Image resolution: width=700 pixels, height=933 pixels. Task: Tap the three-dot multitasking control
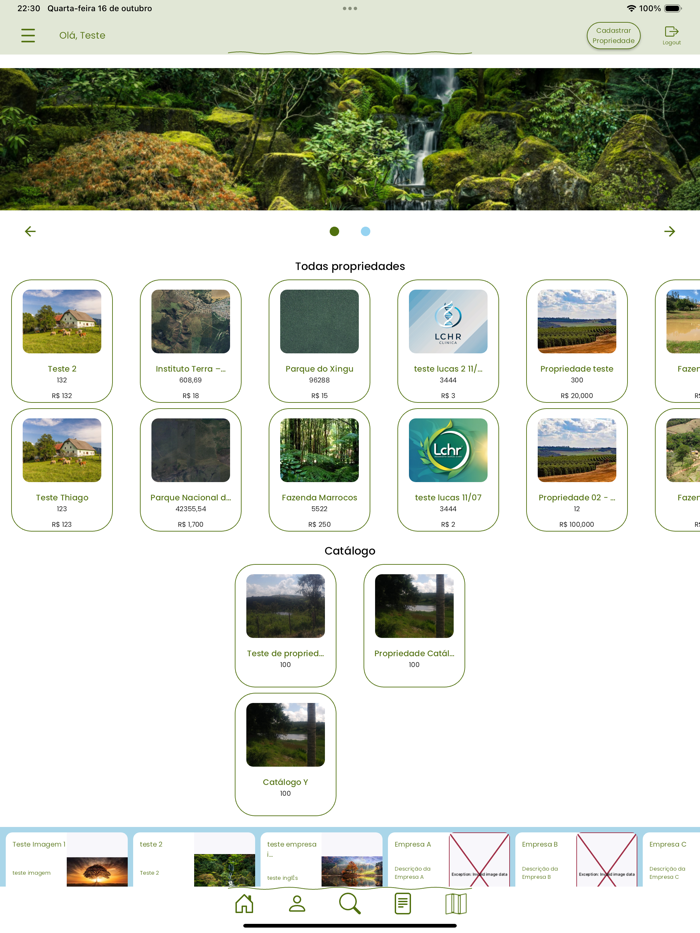(x=350, y=8)
